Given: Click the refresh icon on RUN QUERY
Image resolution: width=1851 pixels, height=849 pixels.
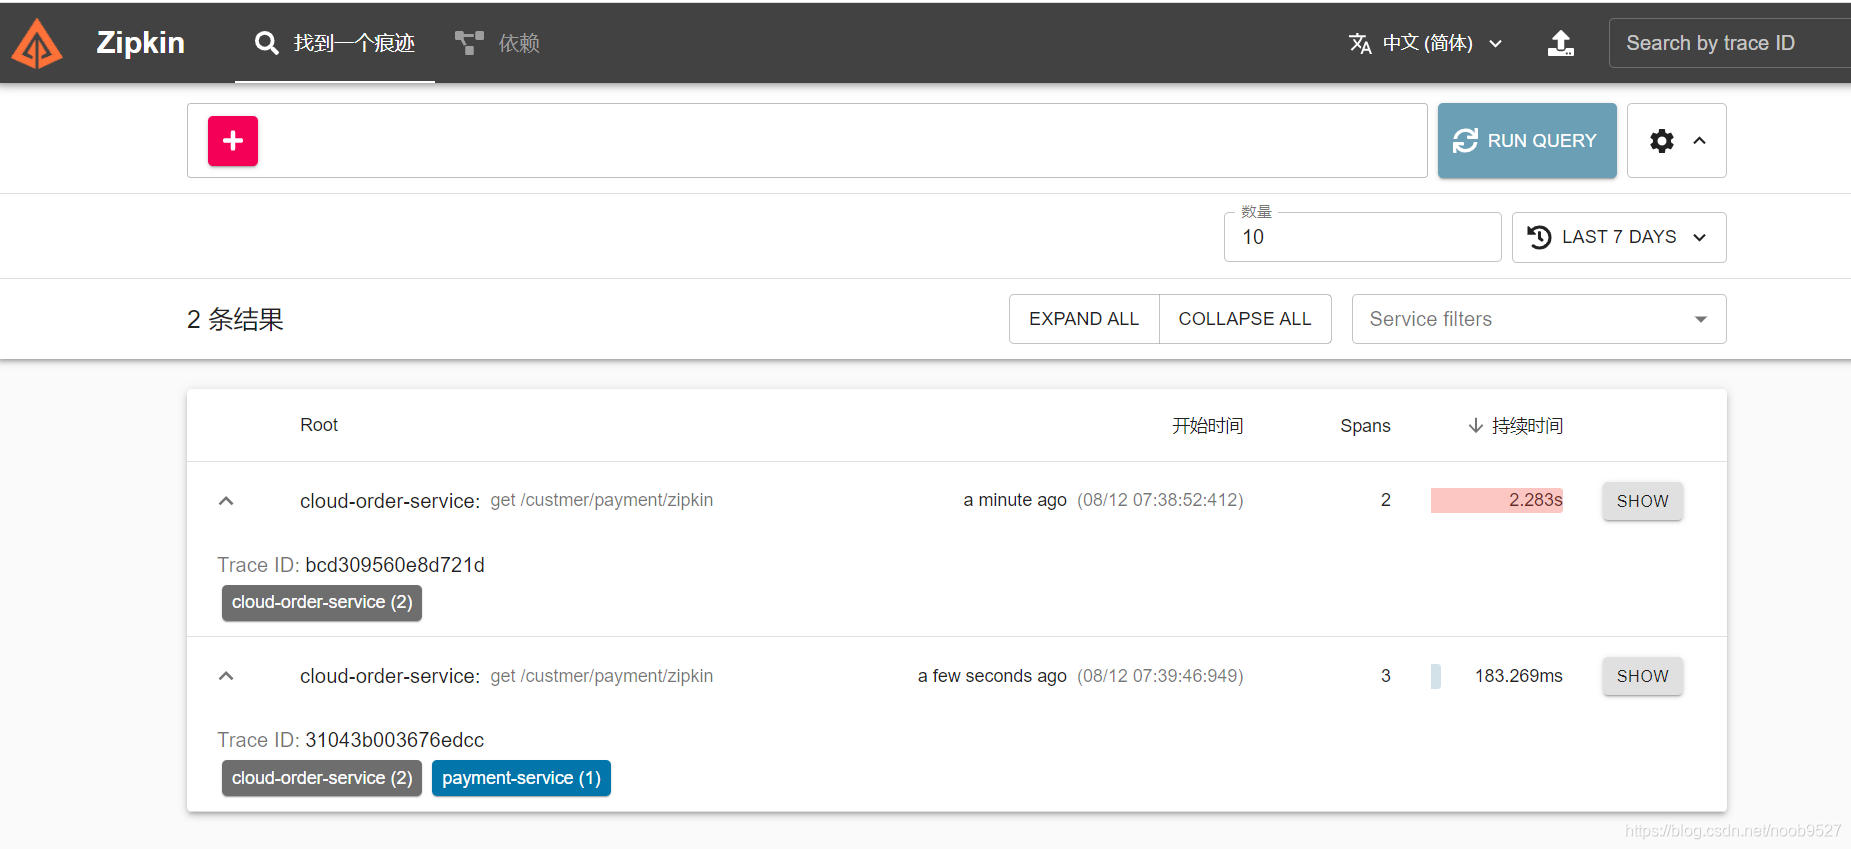Looking at the screenshot, I should (x=1465, y=141).
